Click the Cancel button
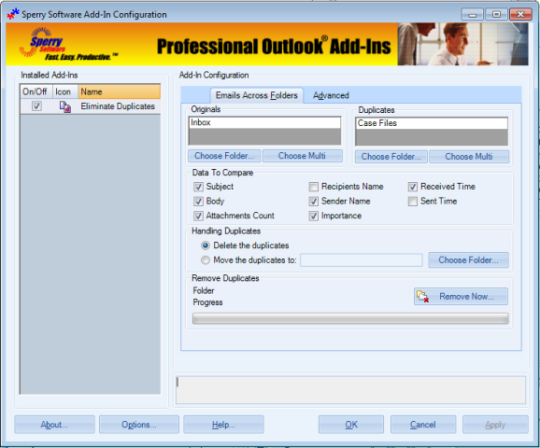The height and width of the screenshot is (448, 540). coord(423,425)
